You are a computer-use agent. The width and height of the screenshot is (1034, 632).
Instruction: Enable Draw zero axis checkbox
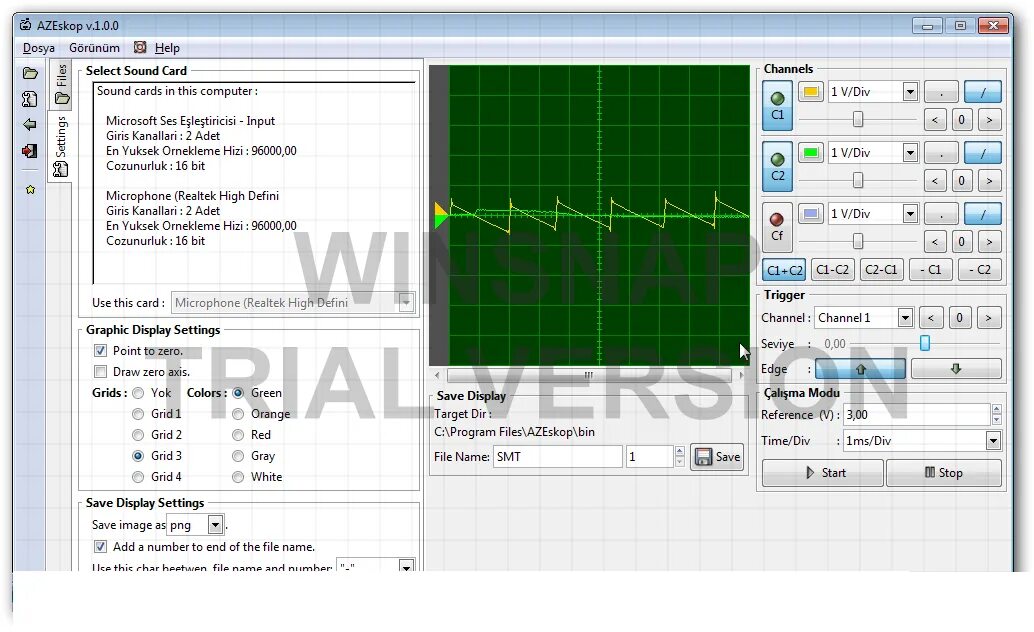[100, 371]
